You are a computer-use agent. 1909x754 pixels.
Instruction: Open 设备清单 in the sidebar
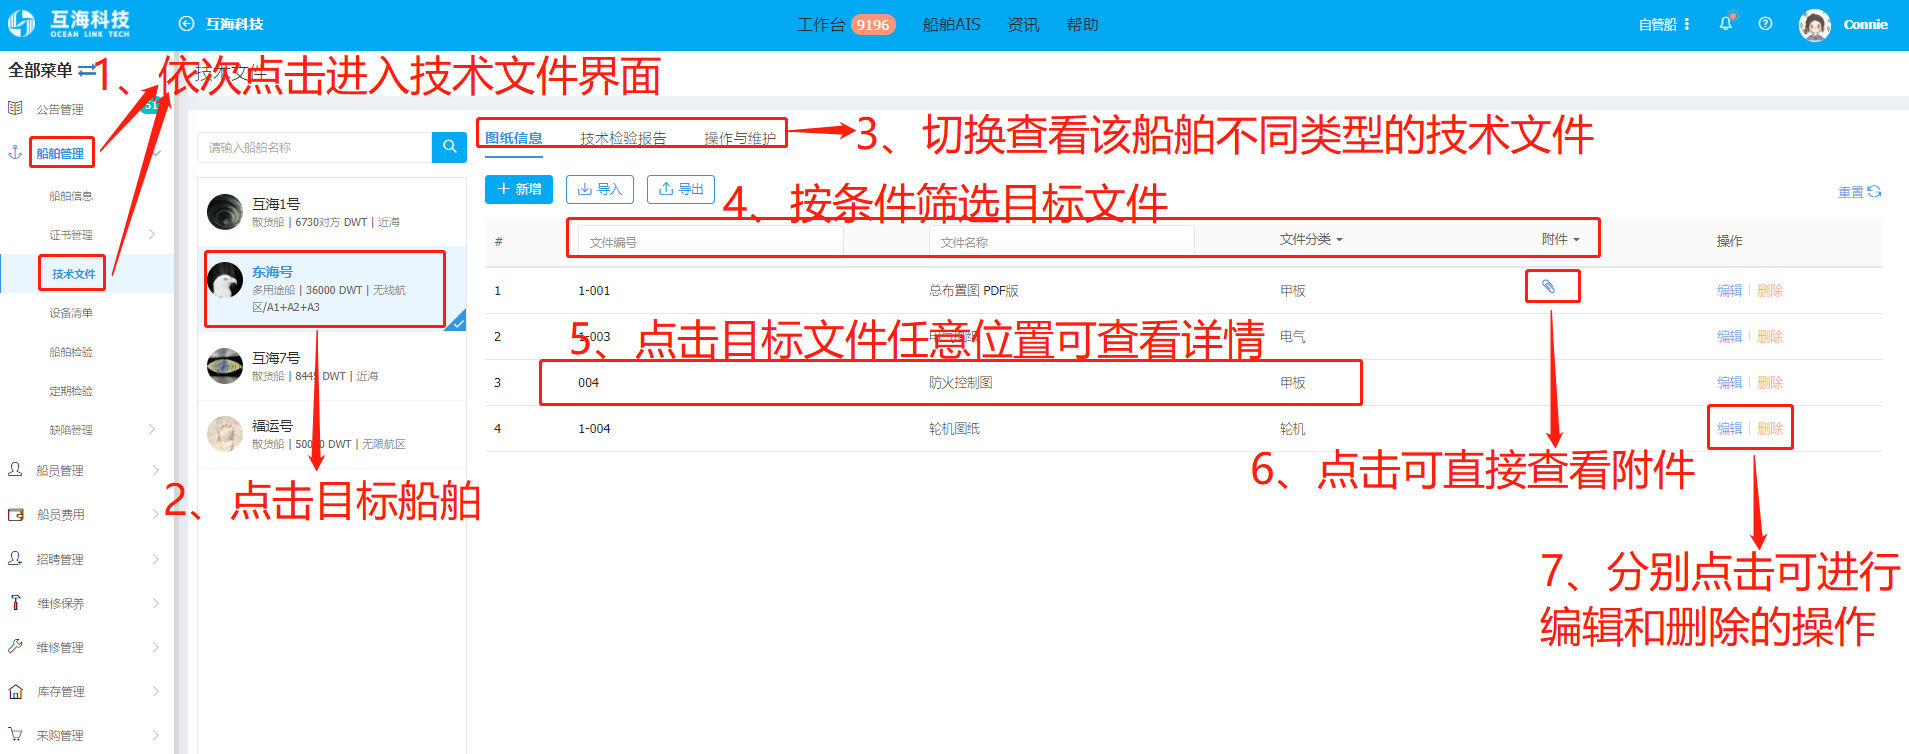pos(71,313)
